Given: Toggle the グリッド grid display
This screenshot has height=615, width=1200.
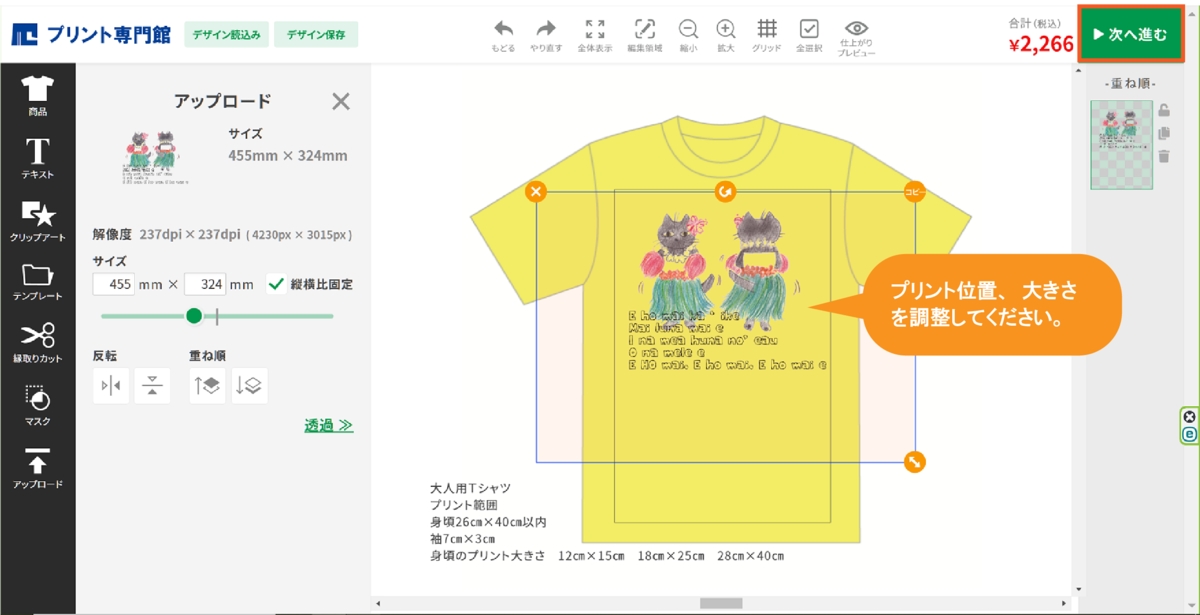Looking at the screenshot, I should point(767,35).
